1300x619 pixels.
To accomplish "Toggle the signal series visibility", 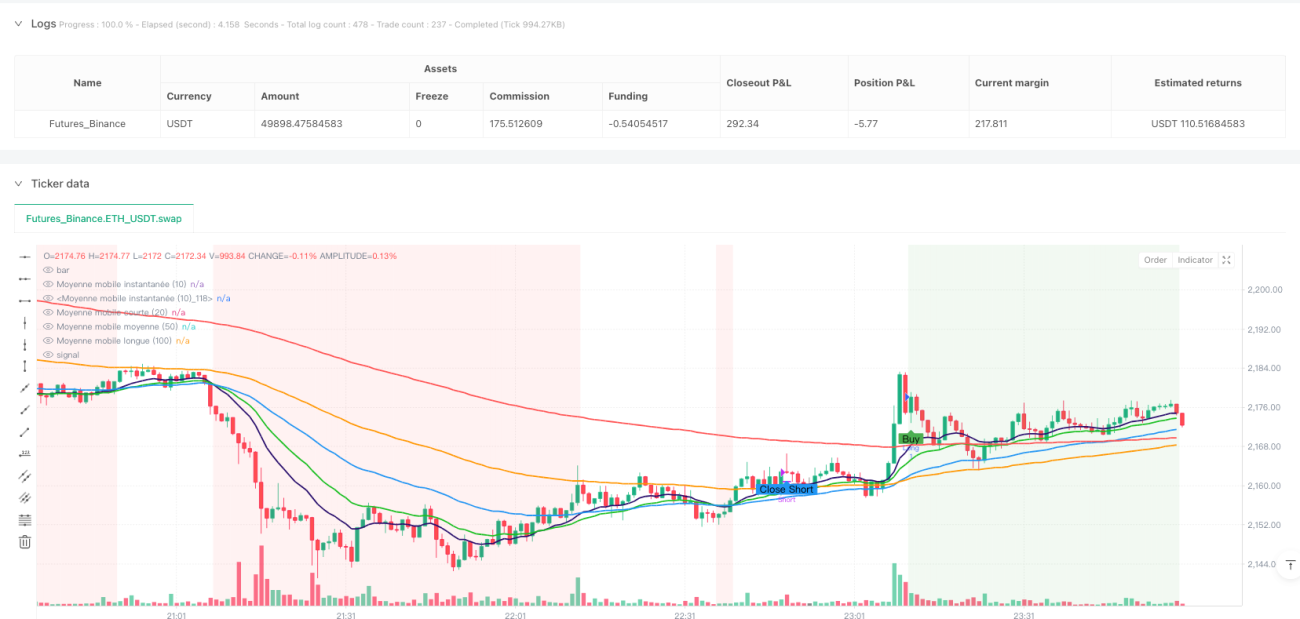I will [47, 355].
